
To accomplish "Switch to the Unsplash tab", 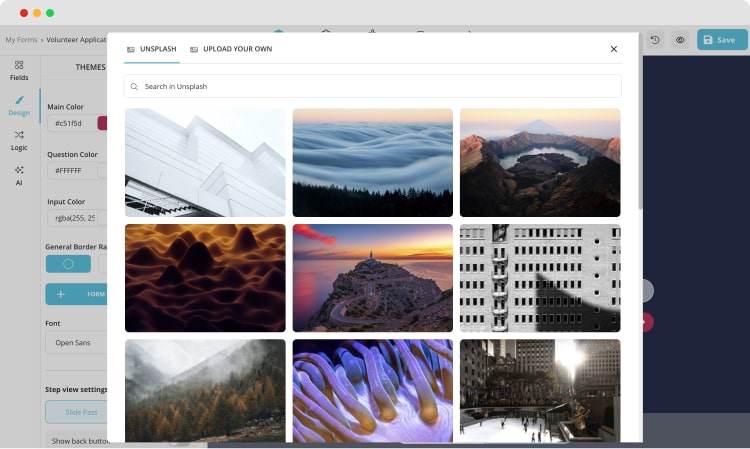I will 151,49.
